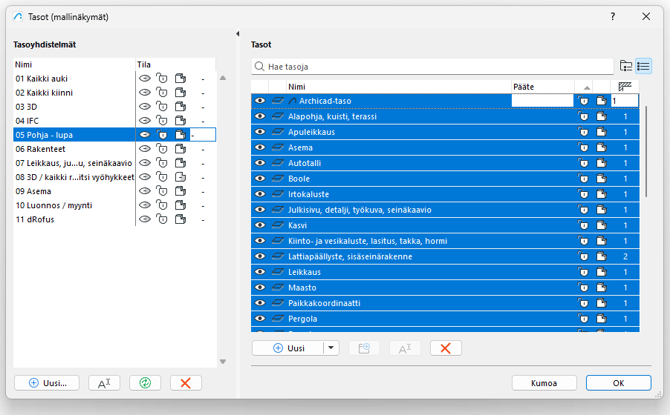
Task: Toggle eye icon for 06 Rakenteet combination
Action: 145,148
